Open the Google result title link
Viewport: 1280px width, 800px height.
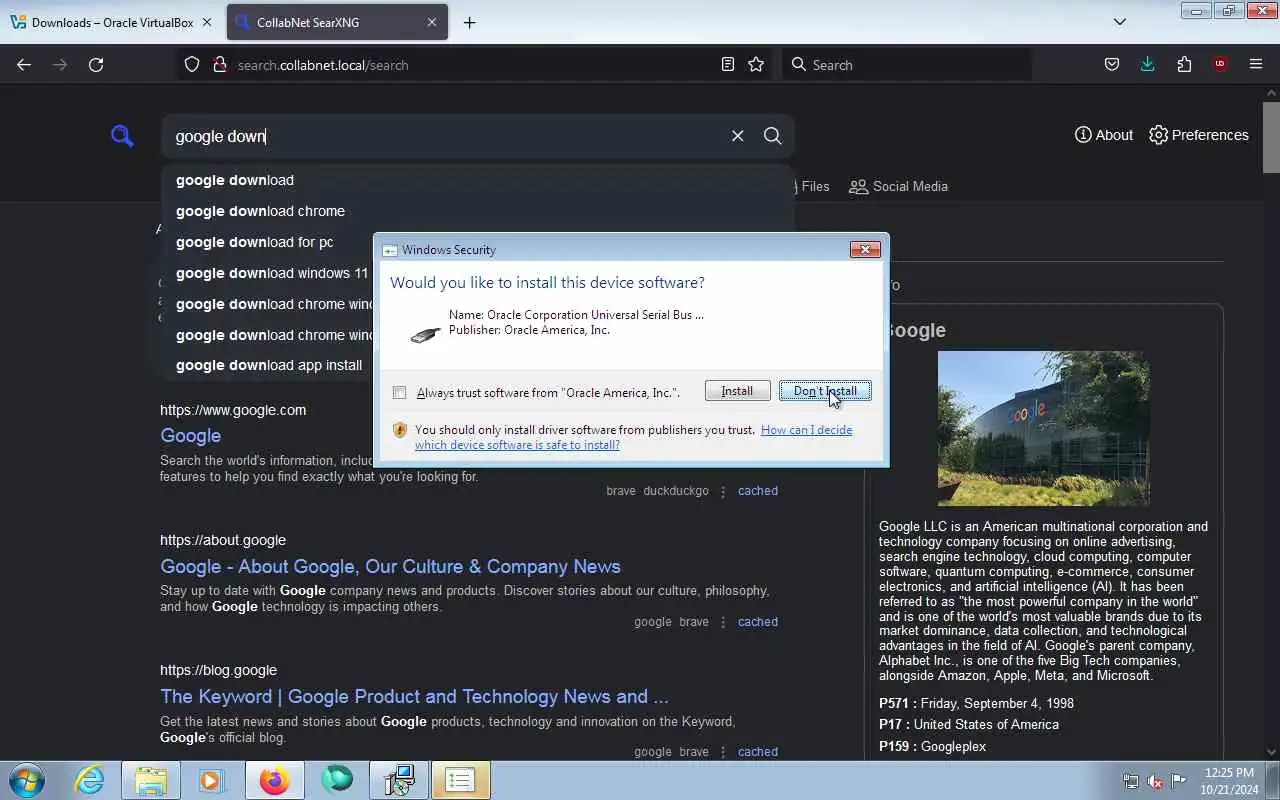tap(190, 436)
